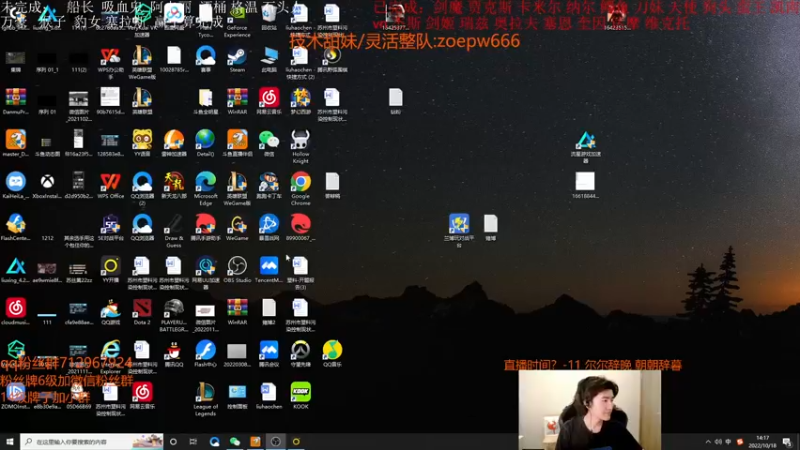Launch WeGame from the desktop

(x=237, y=228)
